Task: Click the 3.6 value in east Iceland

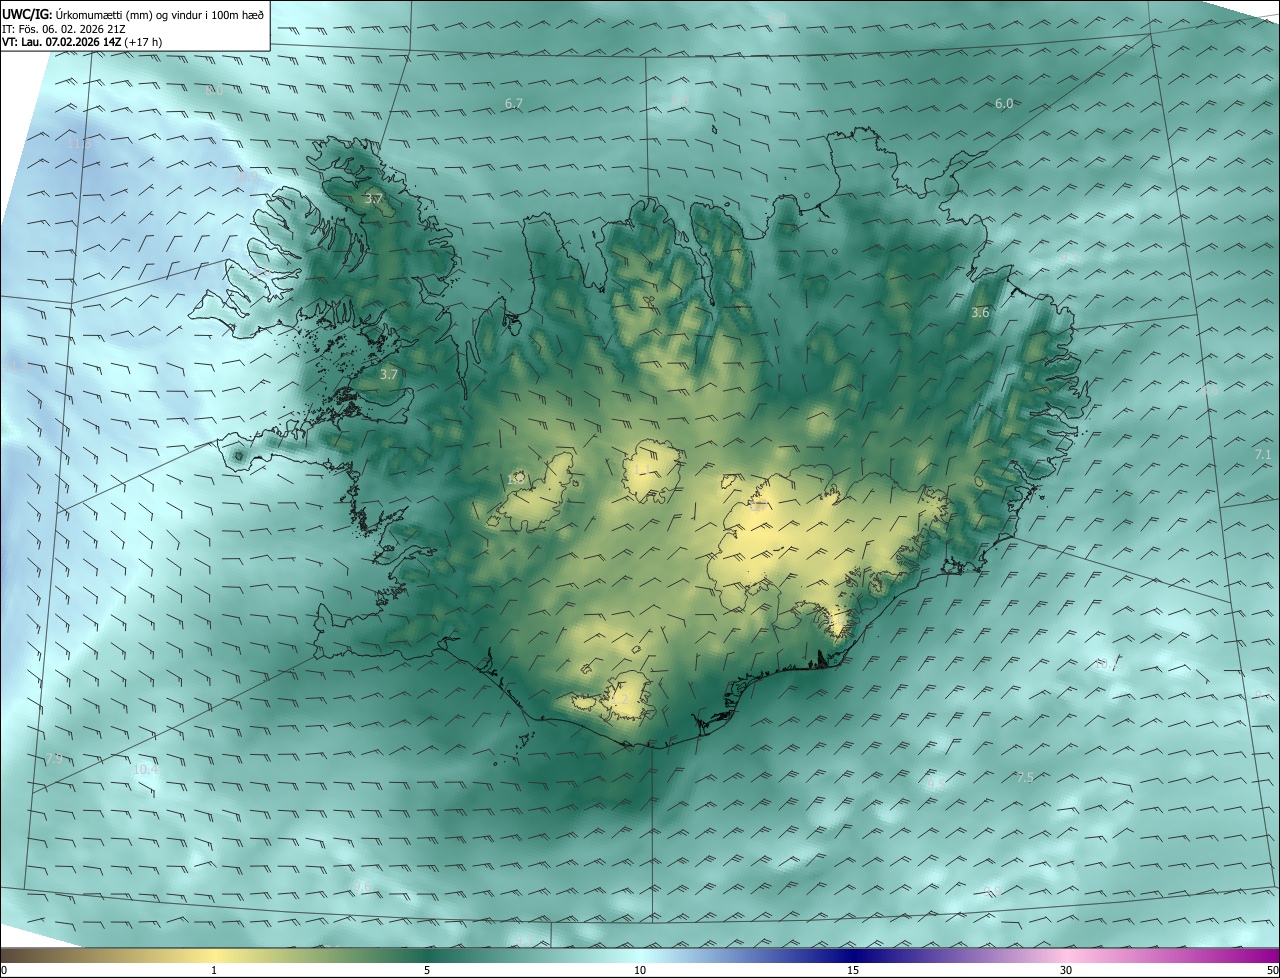Action: [980, 312]
